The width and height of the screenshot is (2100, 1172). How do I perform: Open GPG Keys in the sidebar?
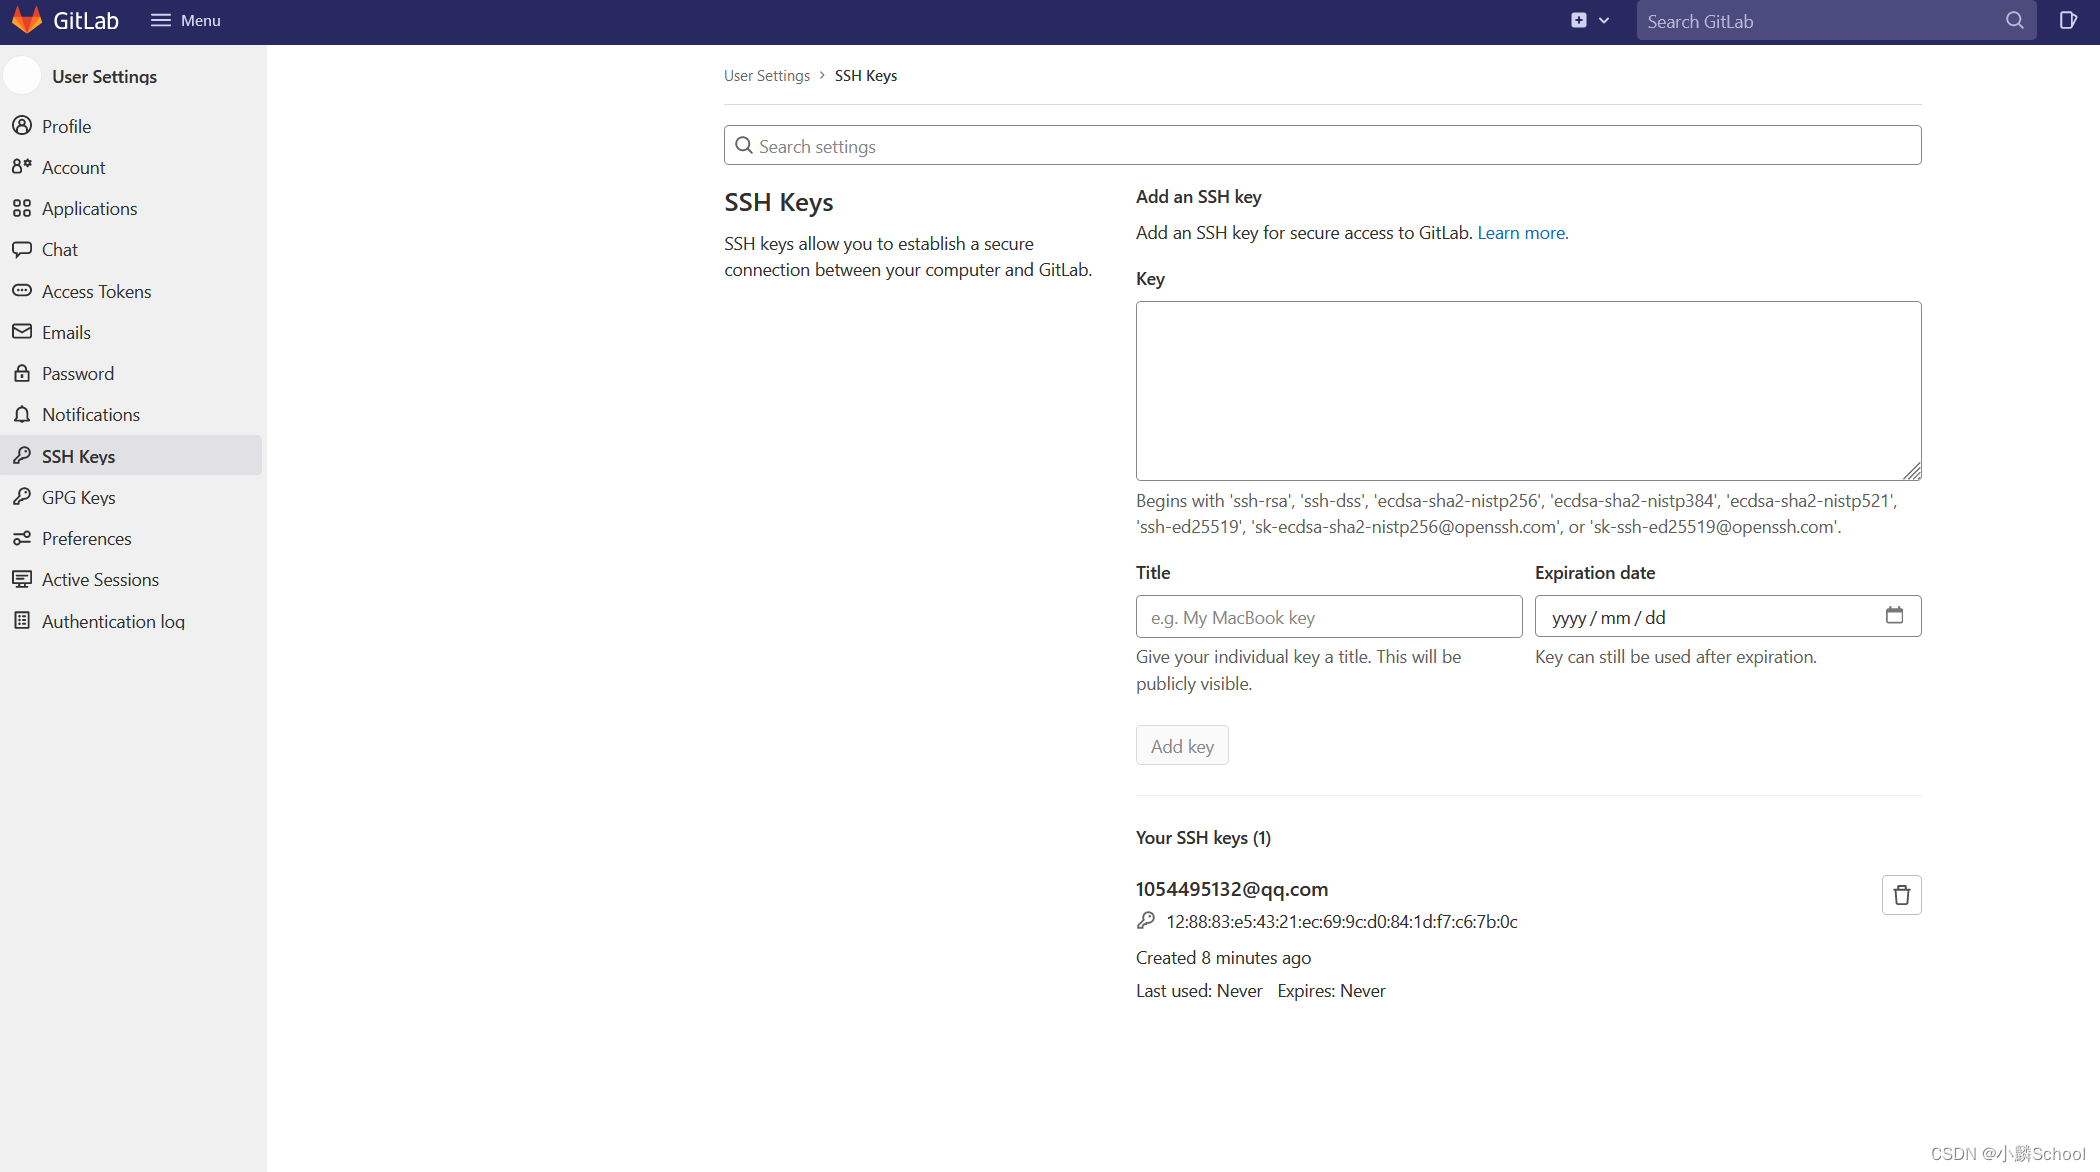click(78, 497)
